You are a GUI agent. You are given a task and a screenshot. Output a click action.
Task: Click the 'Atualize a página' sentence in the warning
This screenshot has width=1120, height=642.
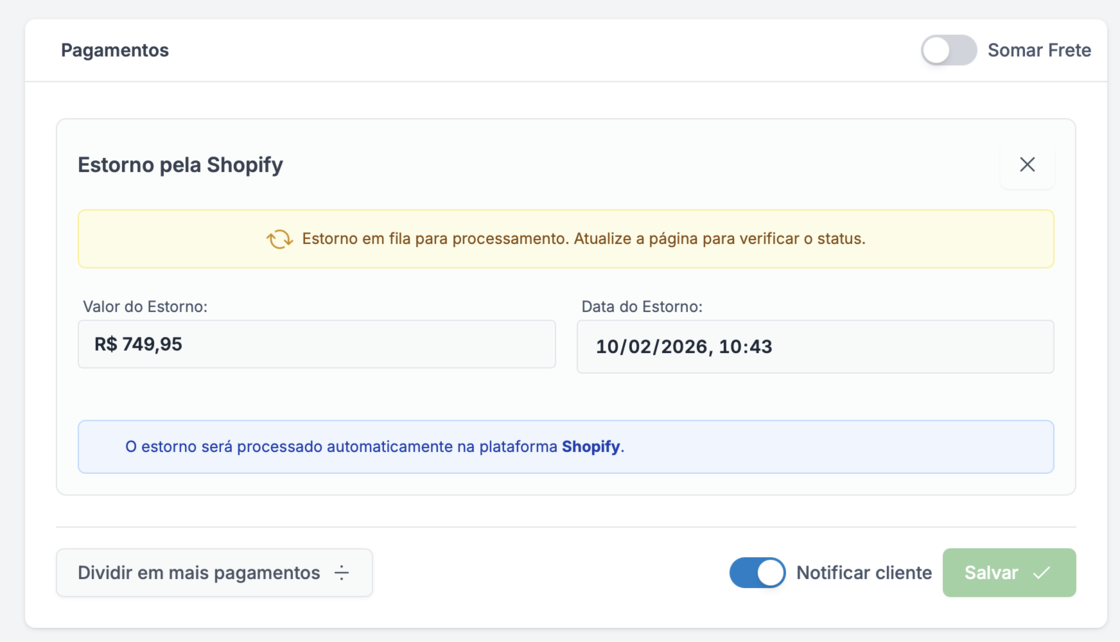tap(718, 239)
